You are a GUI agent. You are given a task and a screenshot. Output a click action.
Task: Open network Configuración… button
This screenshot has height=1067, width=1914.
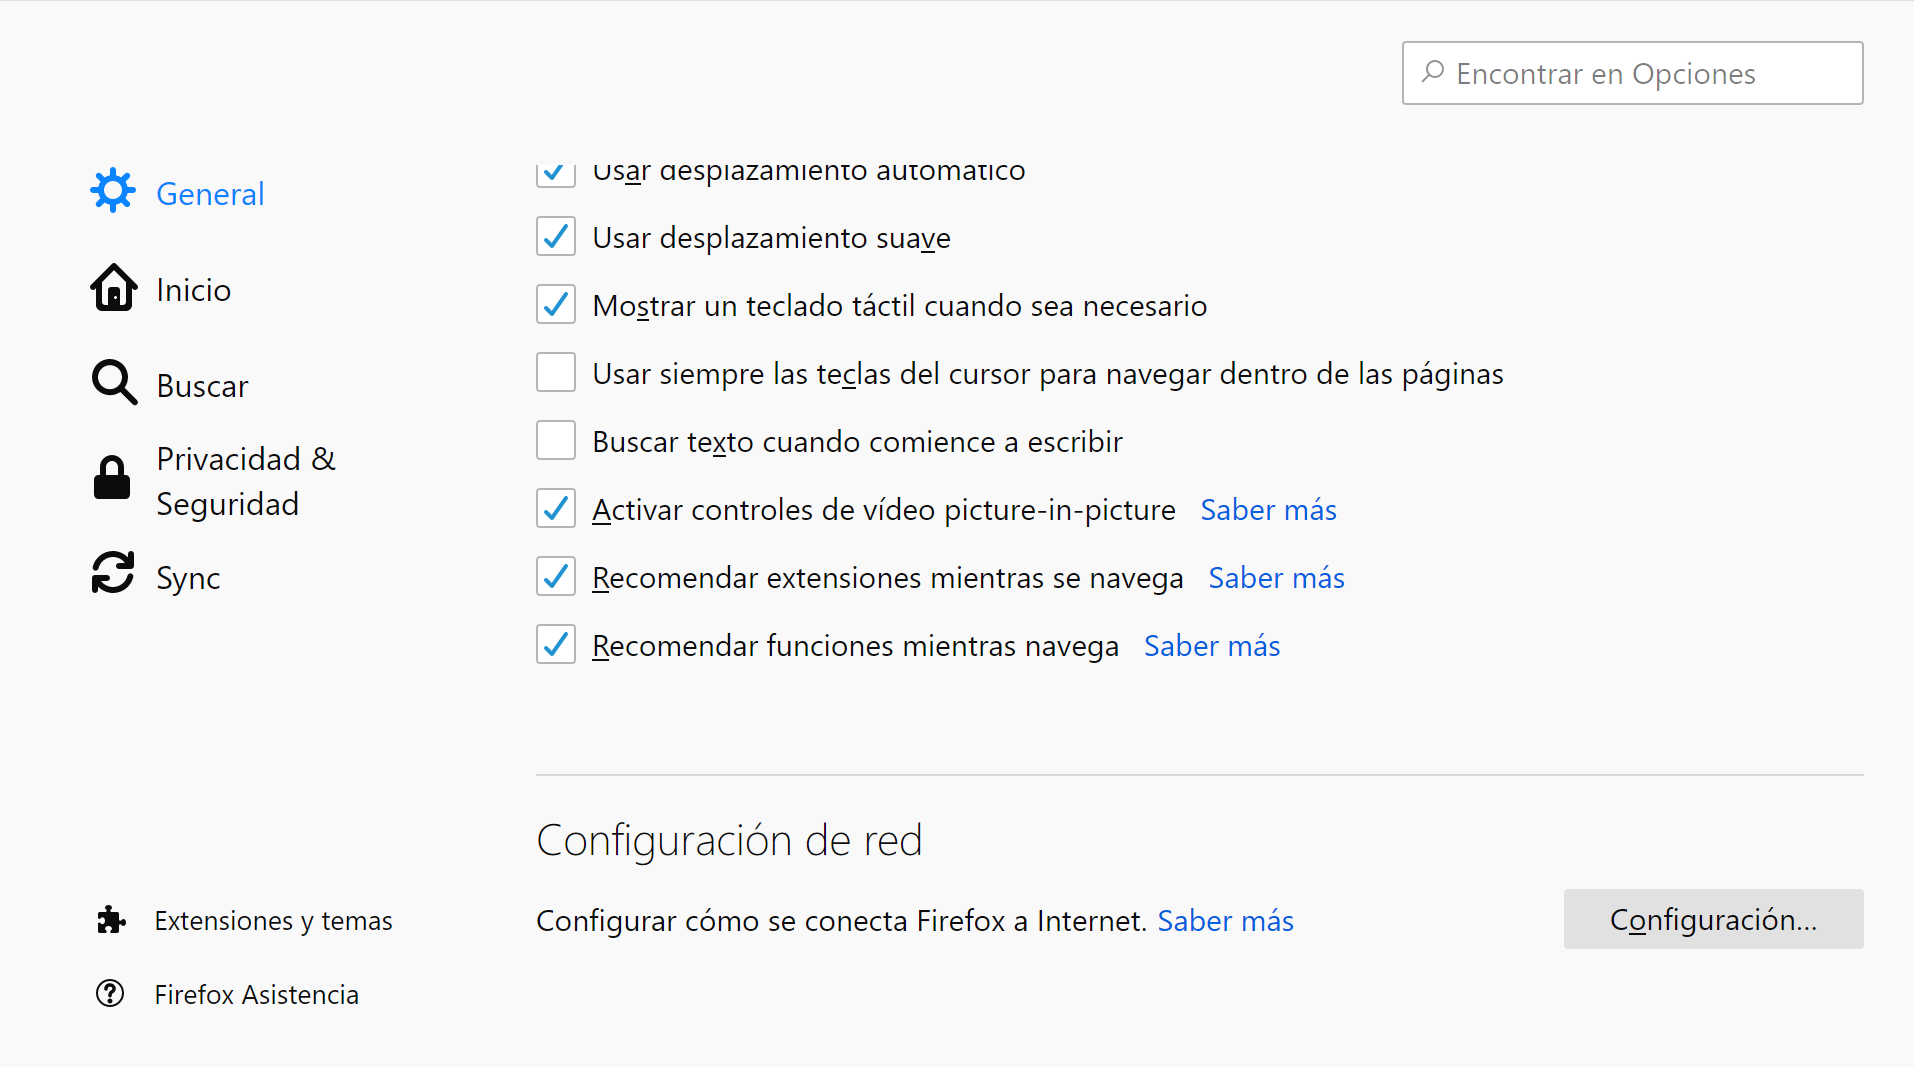tap(1713, 919)
